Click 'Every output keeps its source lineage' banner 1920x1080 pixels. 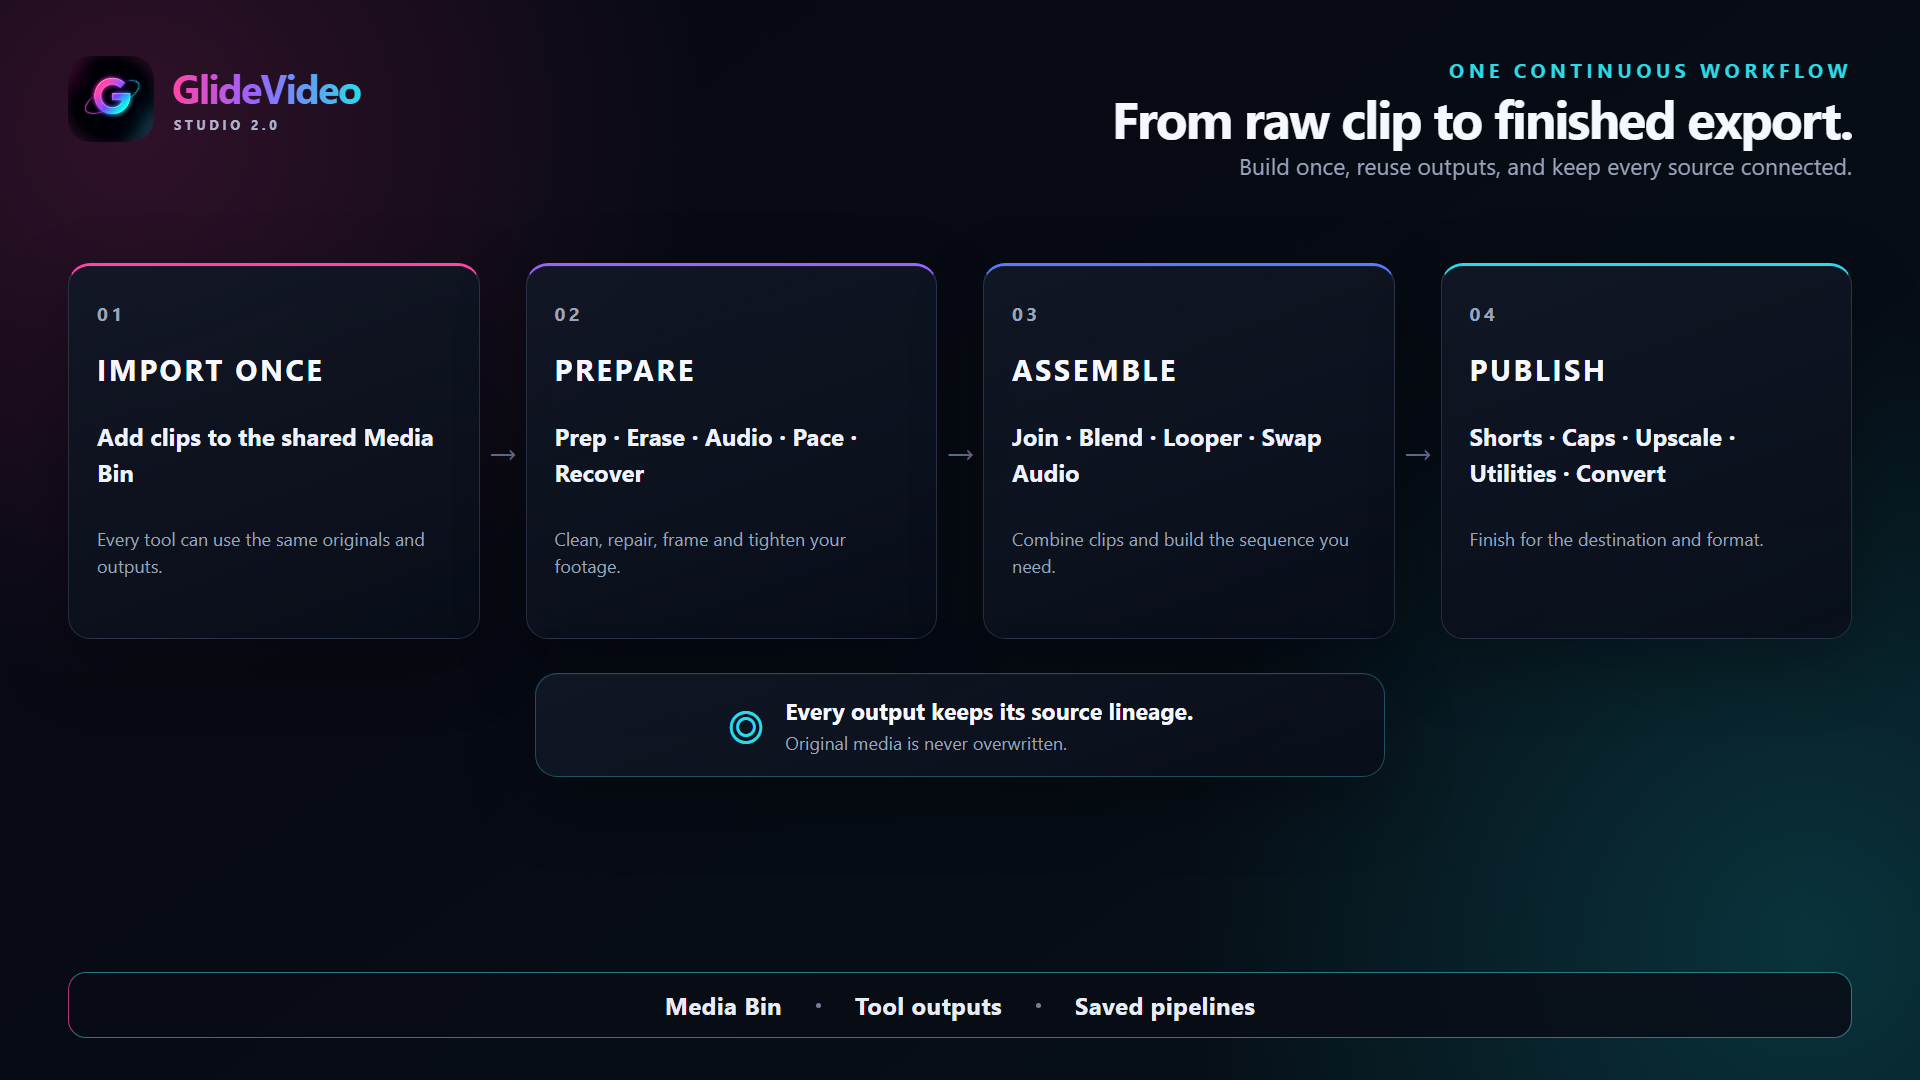pos(960,725)
